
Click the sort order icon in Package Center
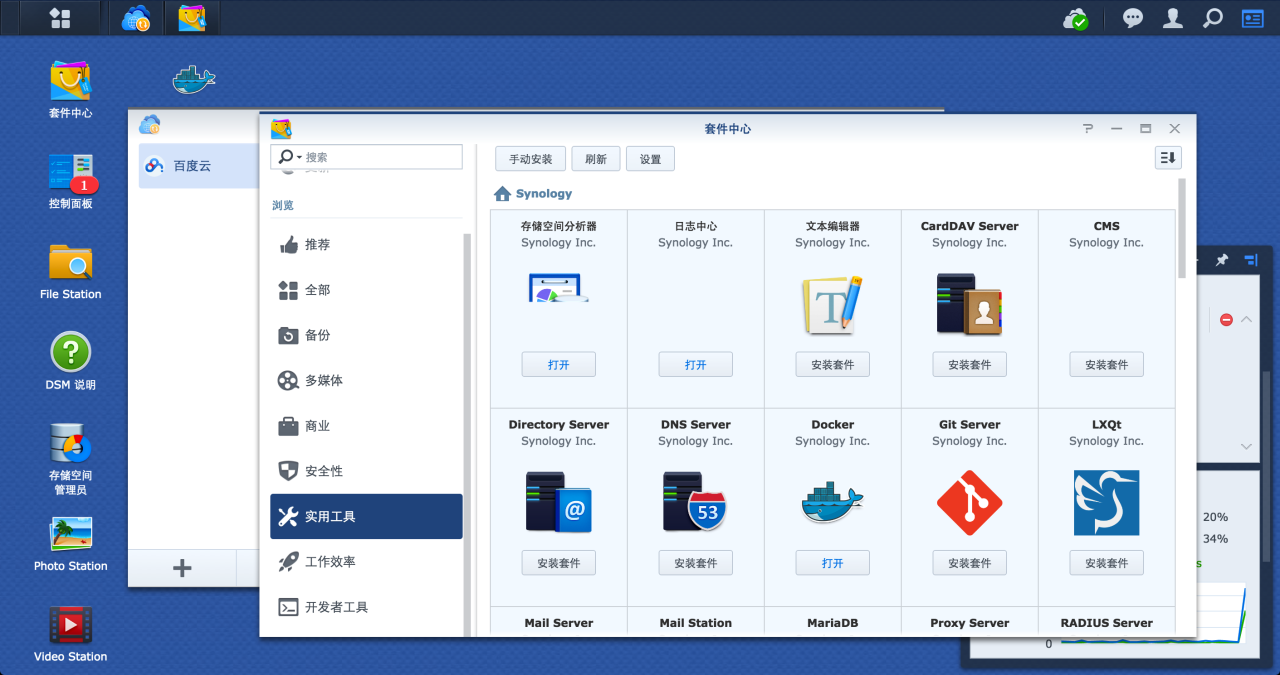pos(1167,157)
